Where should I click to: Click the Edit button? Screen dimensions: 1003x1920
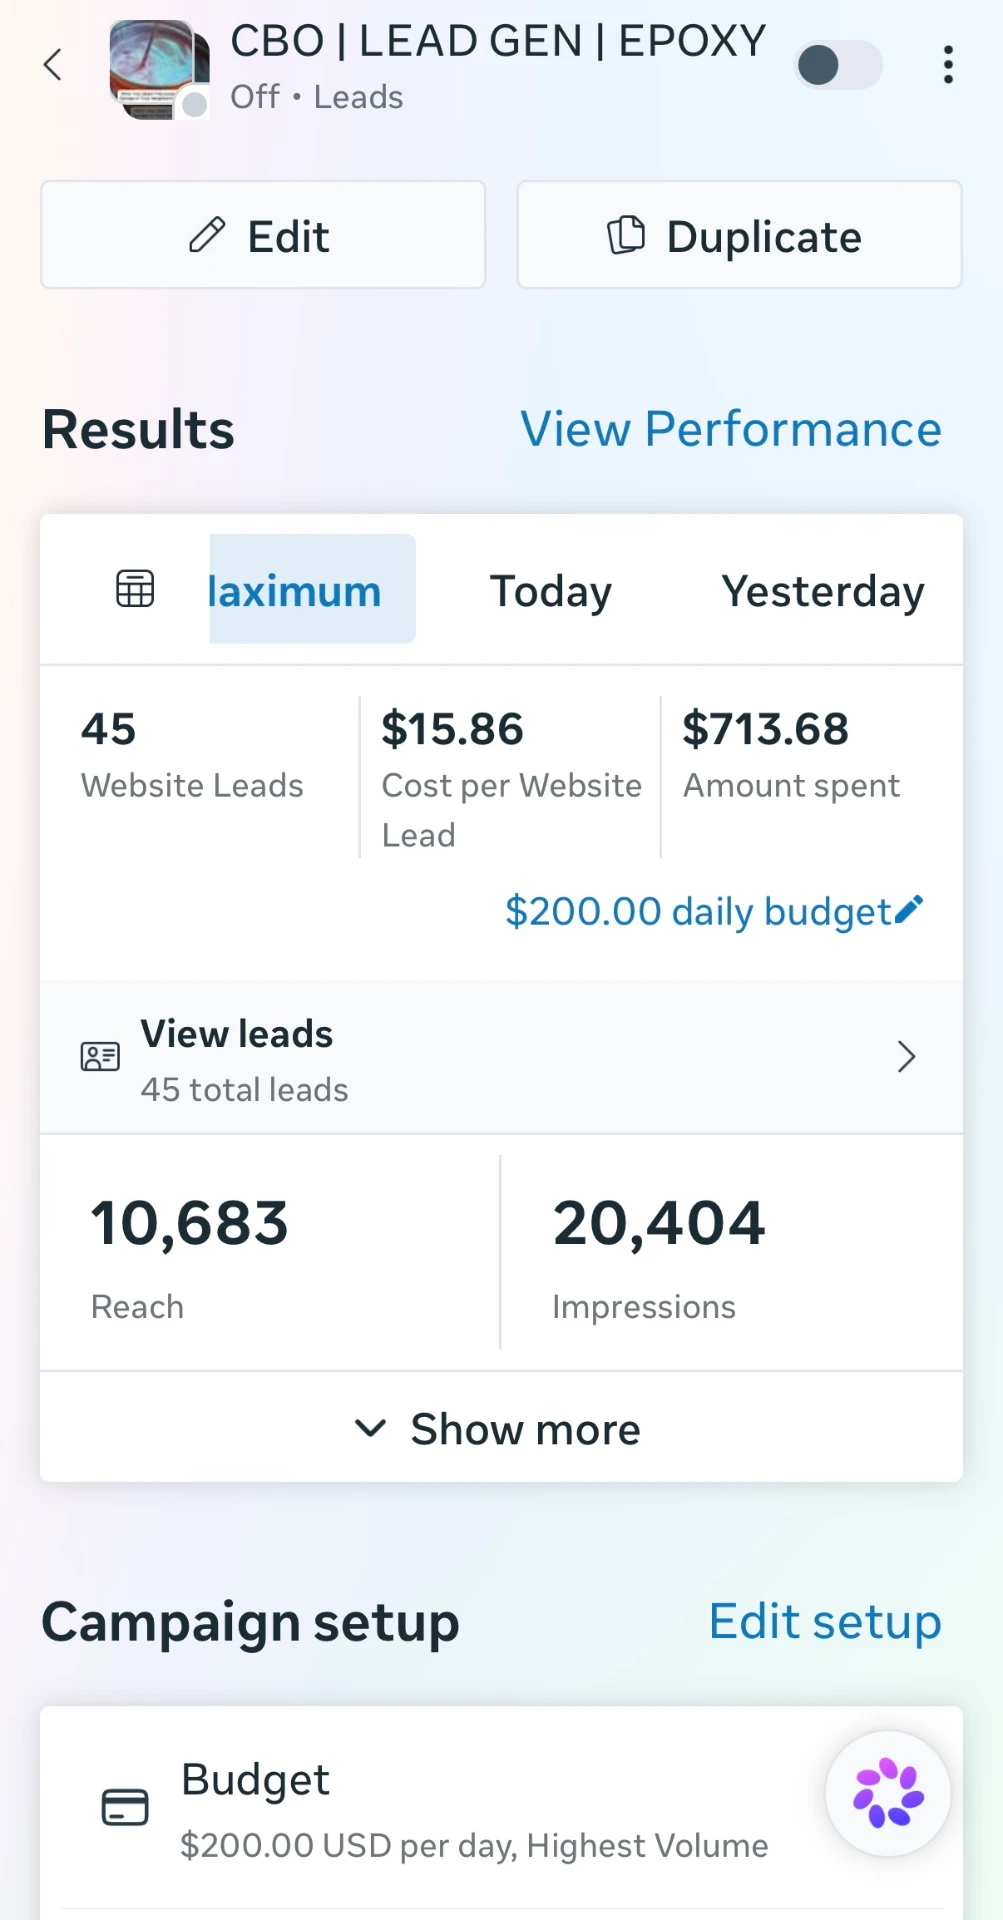pyautogui.click(x=263, y=235)
